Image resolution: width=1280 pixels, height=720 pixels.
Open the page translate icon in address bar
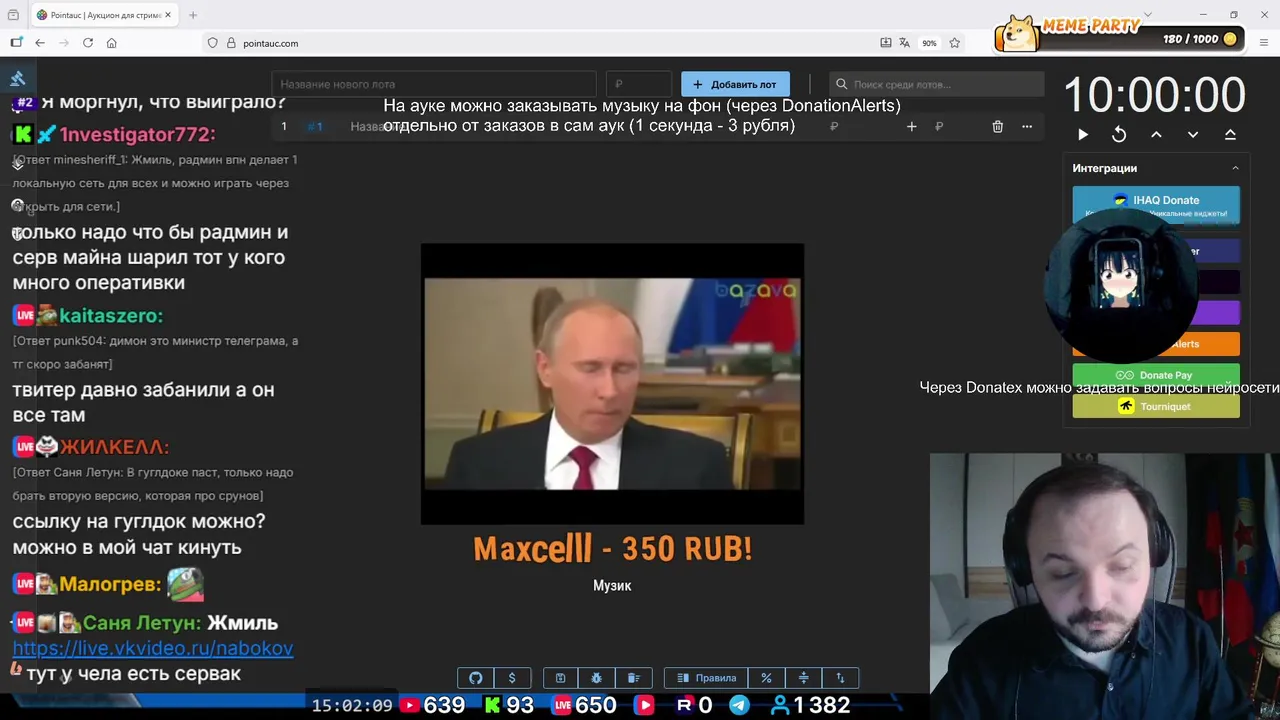905,43
